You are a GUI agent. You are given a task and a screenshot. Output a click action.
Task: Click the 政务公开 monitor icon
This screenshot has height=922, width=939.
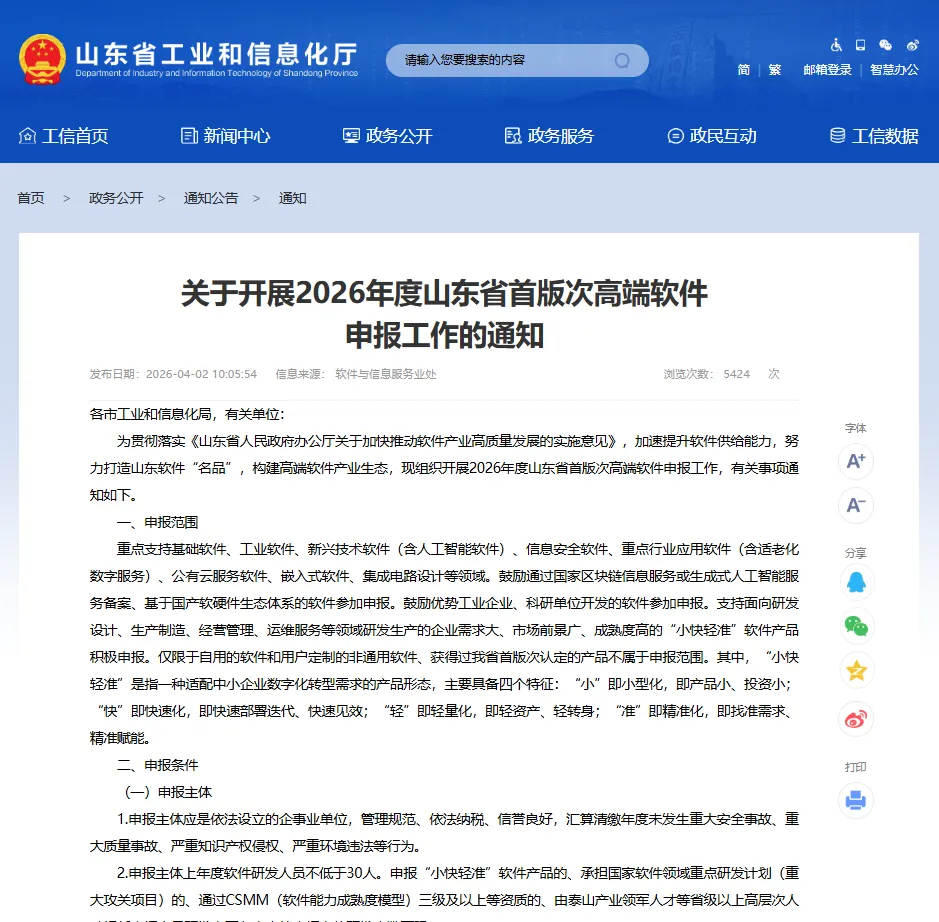(x=351, y=136)
